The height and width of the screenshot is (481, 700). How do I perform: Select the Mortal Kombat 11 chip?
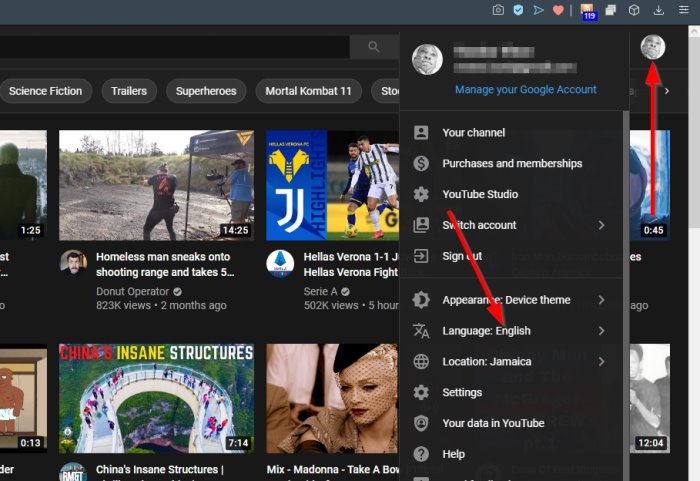[308, 91]
